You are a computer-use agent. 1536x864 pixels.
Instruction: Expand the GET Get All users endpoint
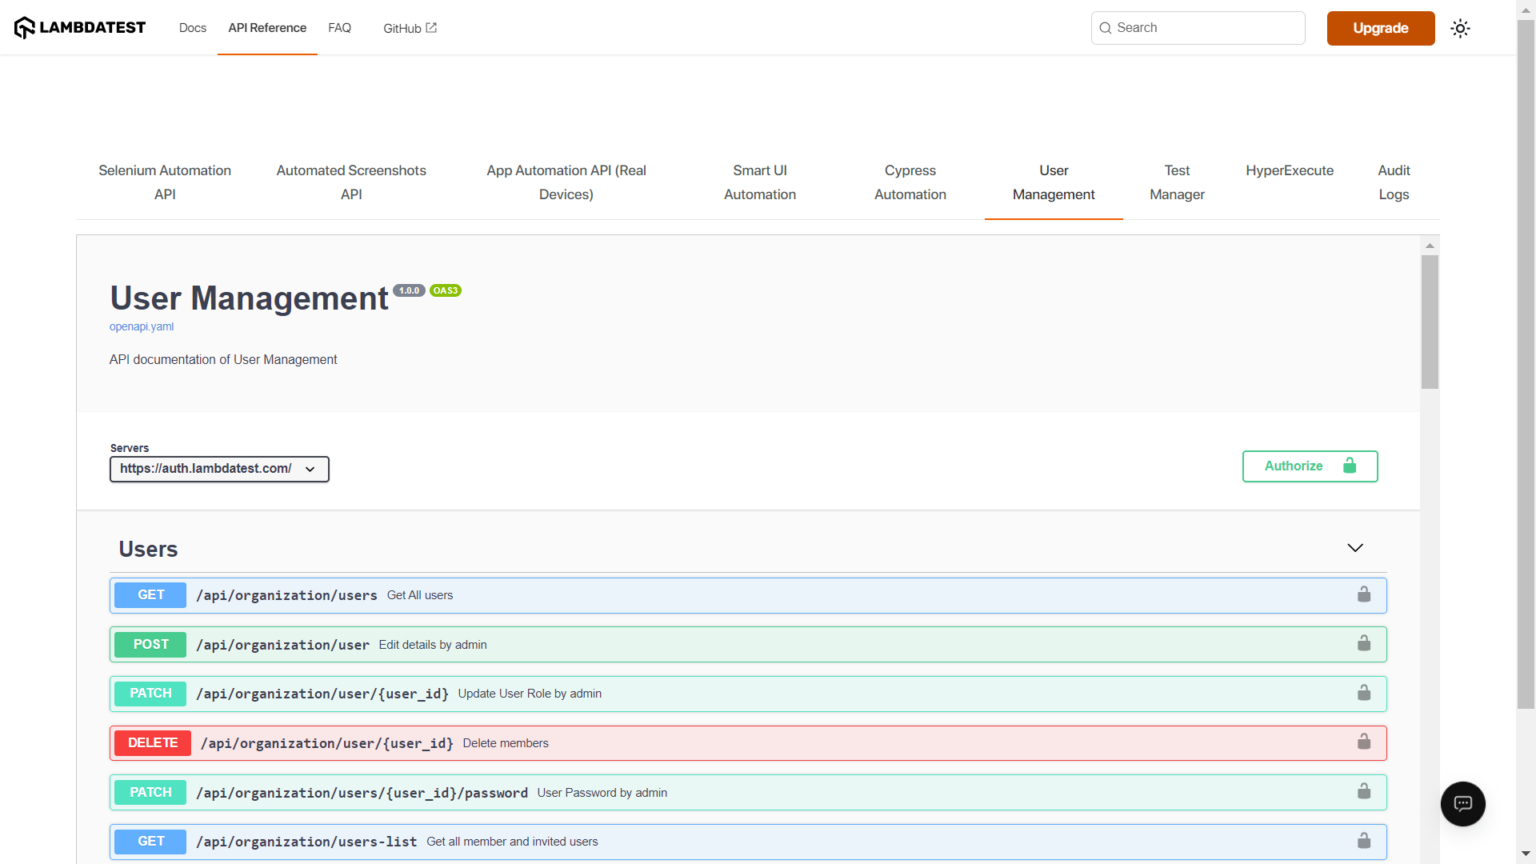coord(700,595)
